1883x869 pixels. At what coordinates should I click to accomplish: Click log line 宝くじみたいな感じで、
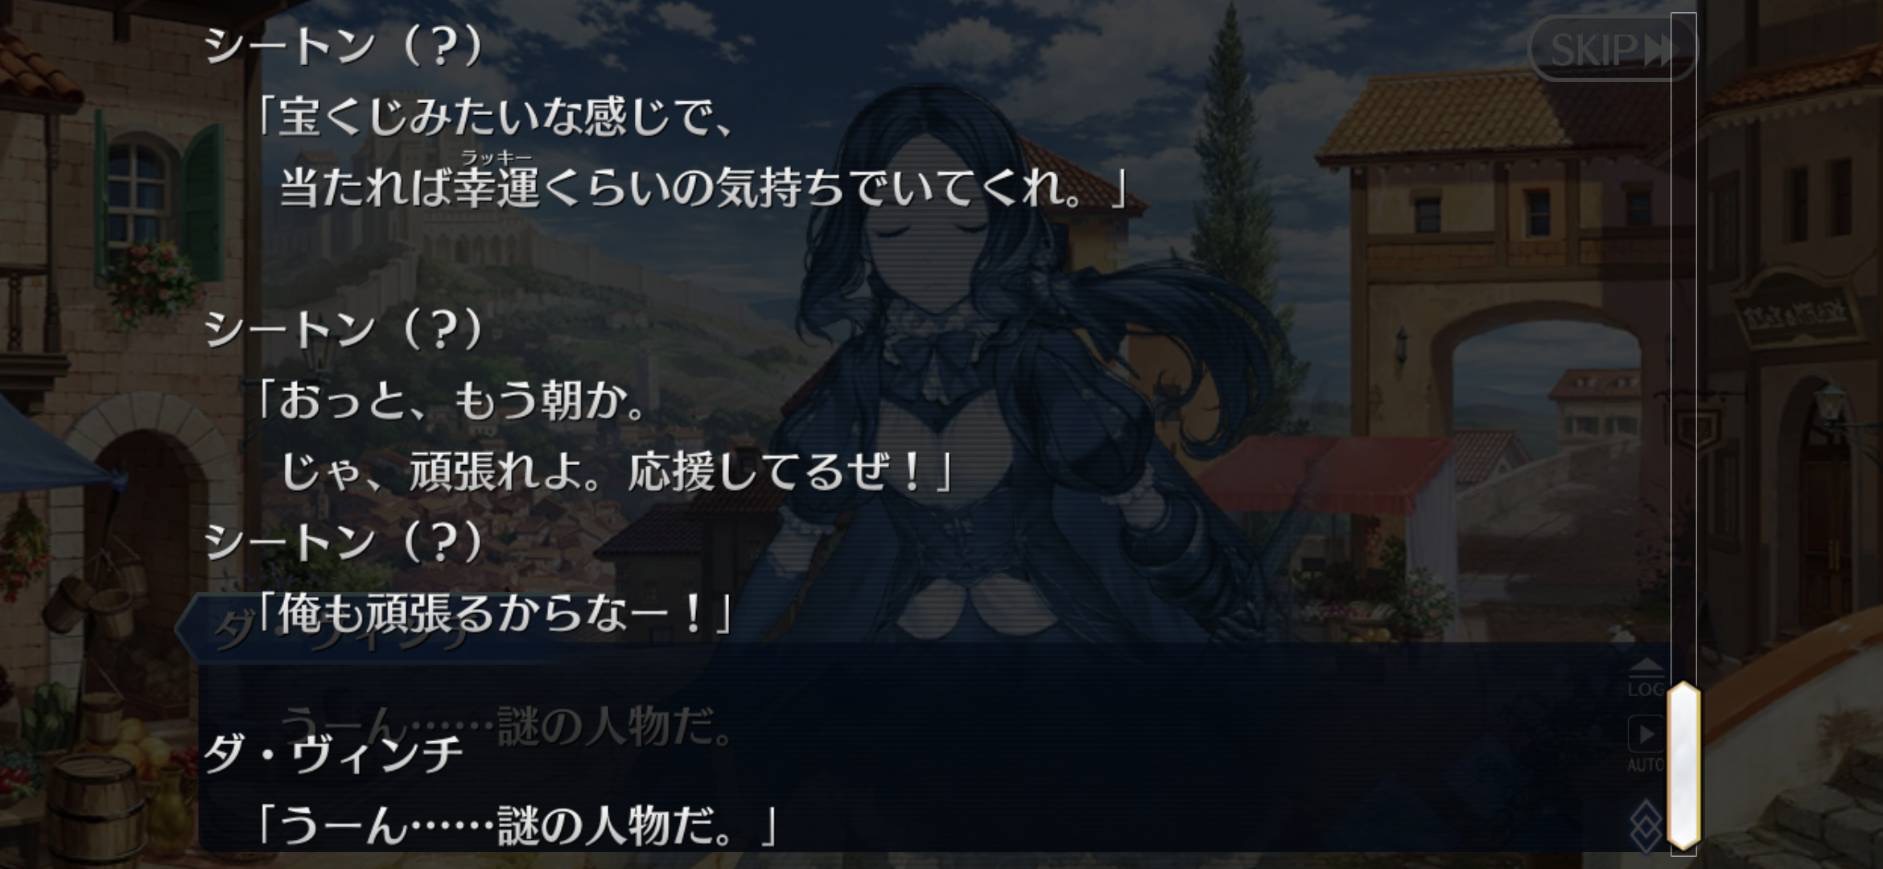tap(493, 117)
